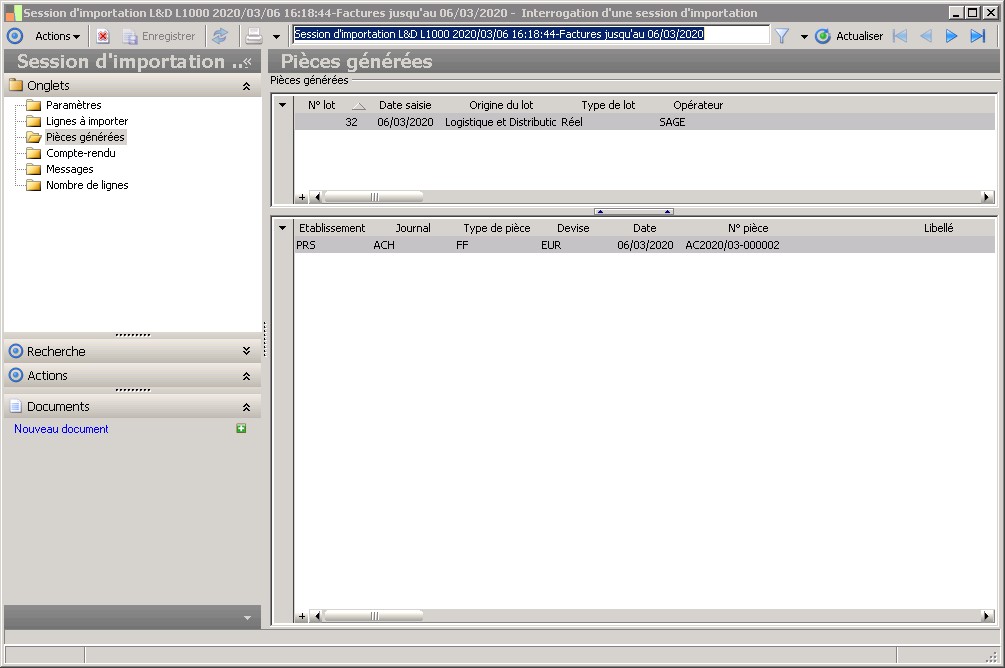Click the pièces grid horizontal scrollbar thumb

click(x=374, y=616)
